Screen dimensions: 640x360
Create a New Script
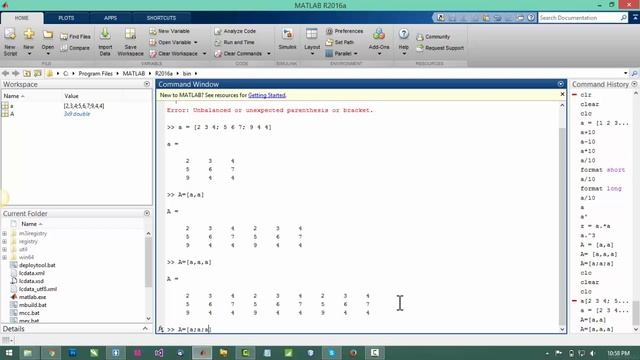10,42
